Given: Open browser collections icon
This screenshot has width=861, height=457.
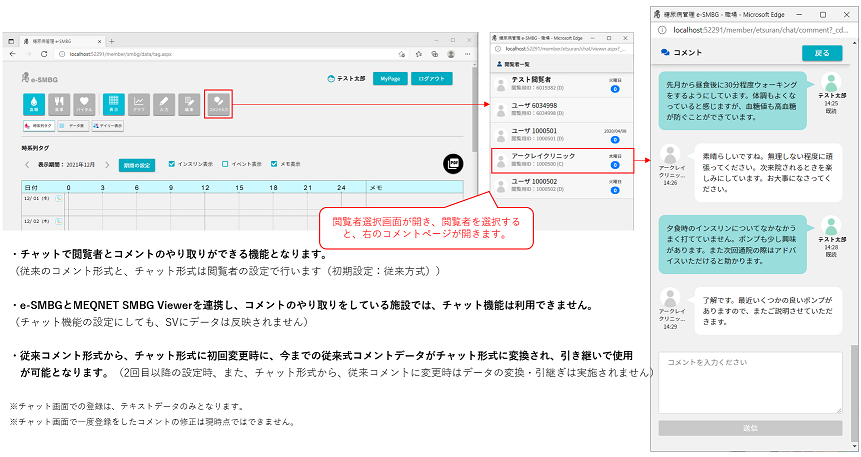Looking at the screenshot, I should [x=434, y=54].
